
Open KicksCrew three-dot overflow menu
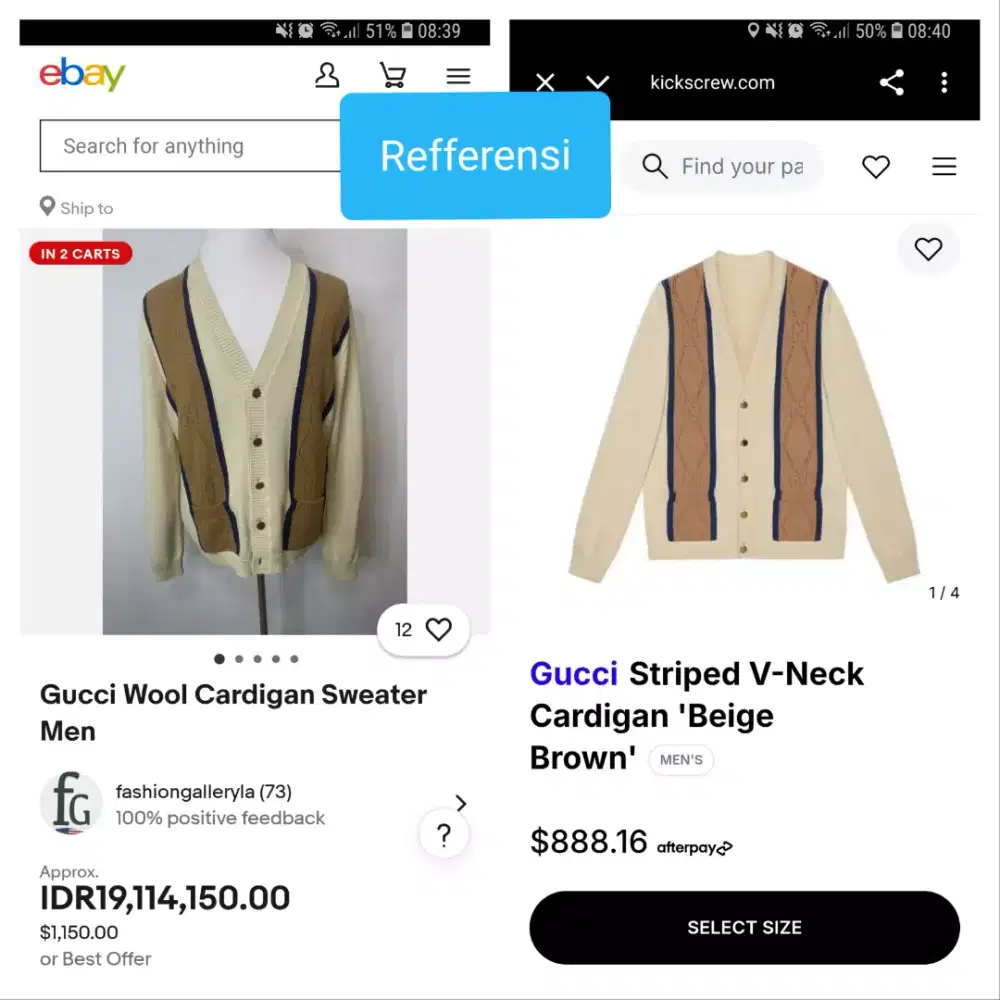(x=944, y=83)
